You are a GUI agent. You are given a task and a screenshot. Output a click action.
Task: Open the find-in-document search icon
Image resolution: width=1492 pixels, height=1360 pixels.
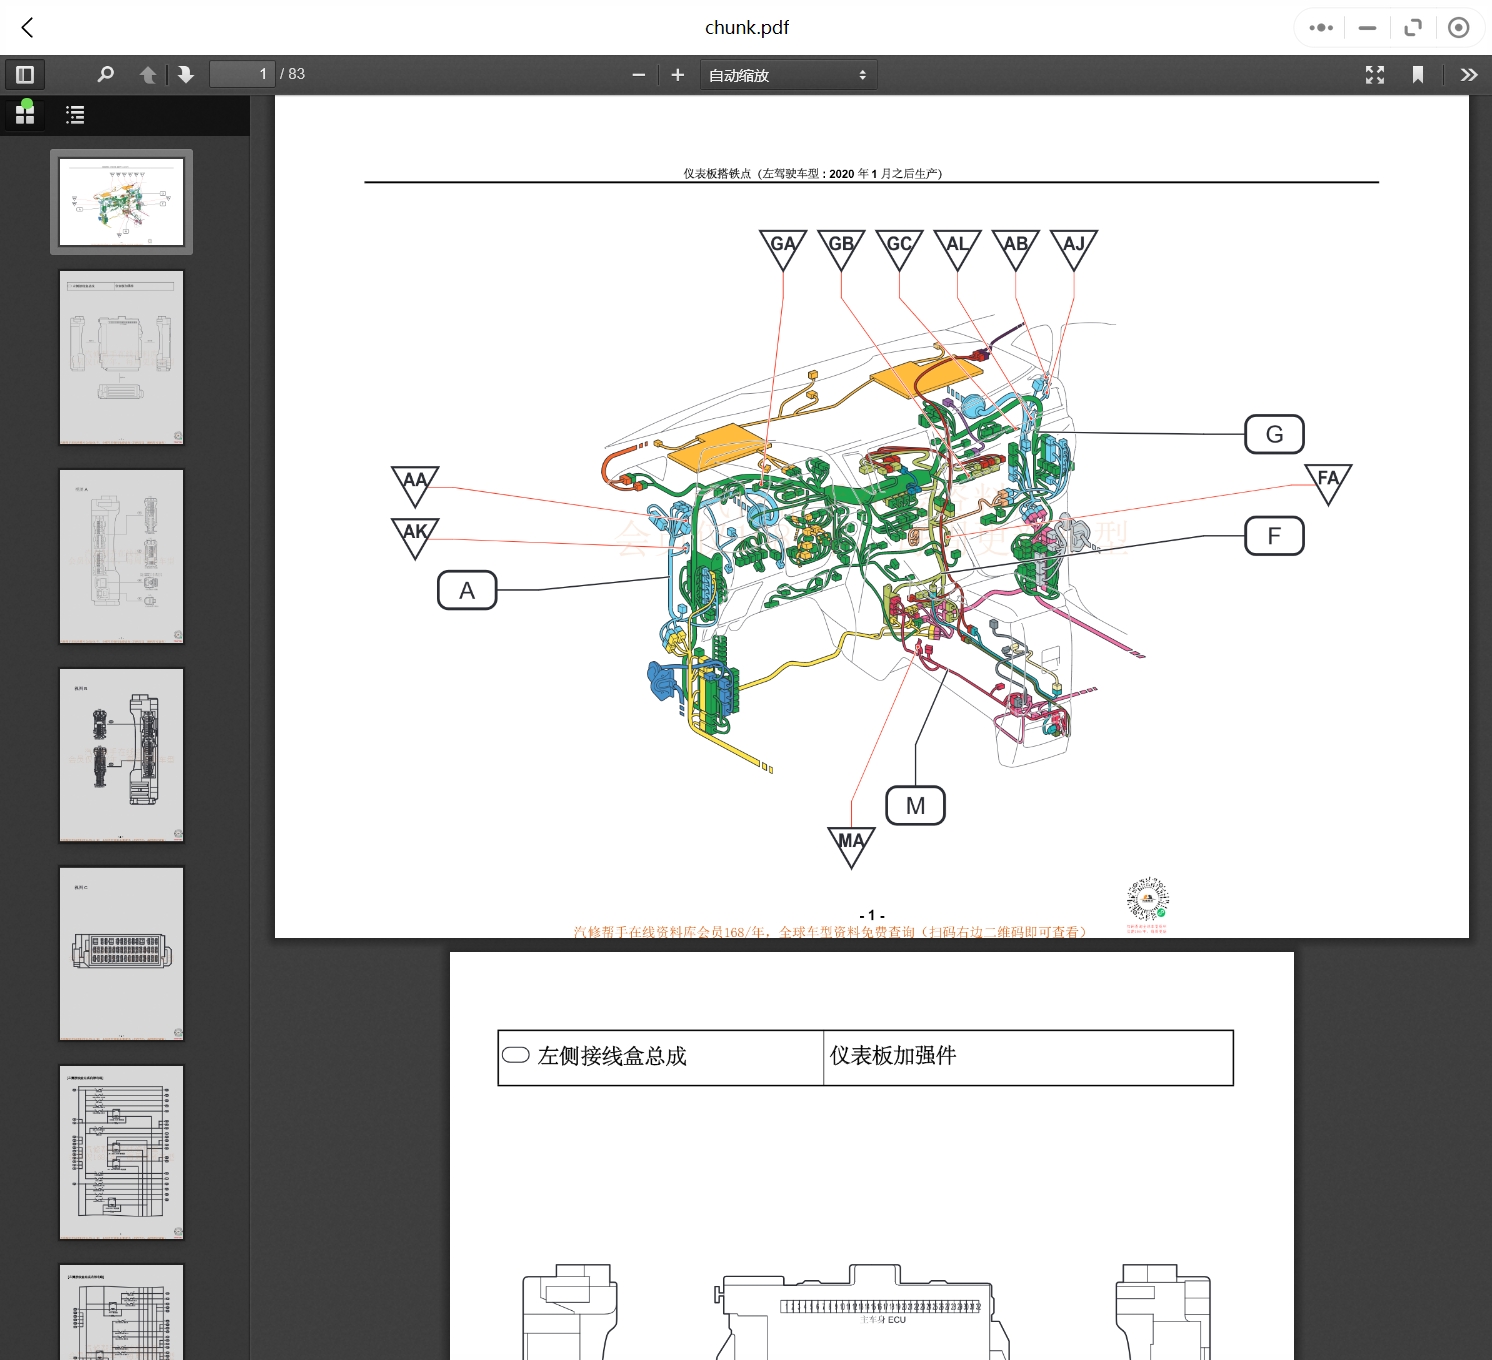click(x=105, y=75)
